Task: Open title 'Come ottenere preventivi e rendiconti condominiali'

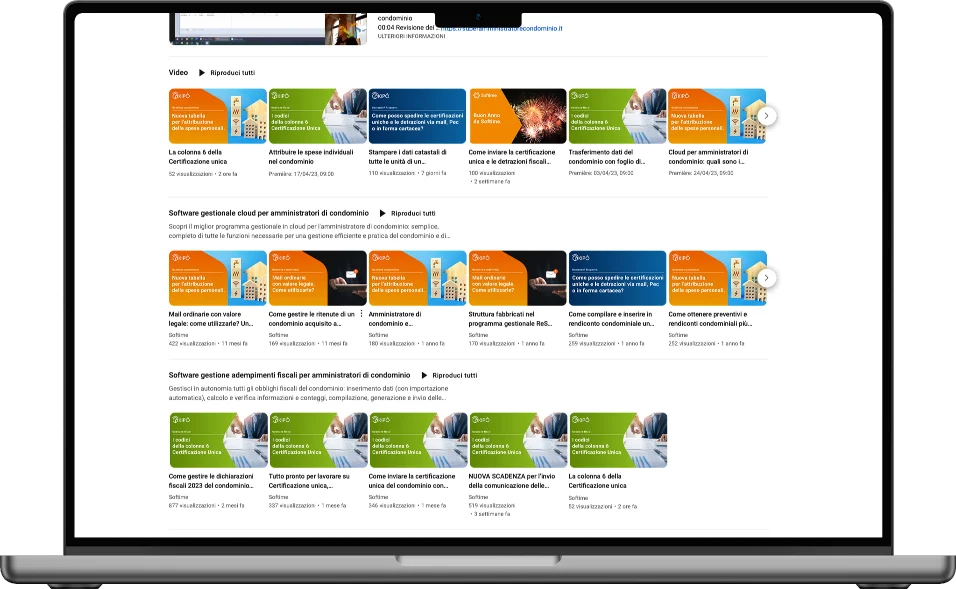Action: click(710, 319)
